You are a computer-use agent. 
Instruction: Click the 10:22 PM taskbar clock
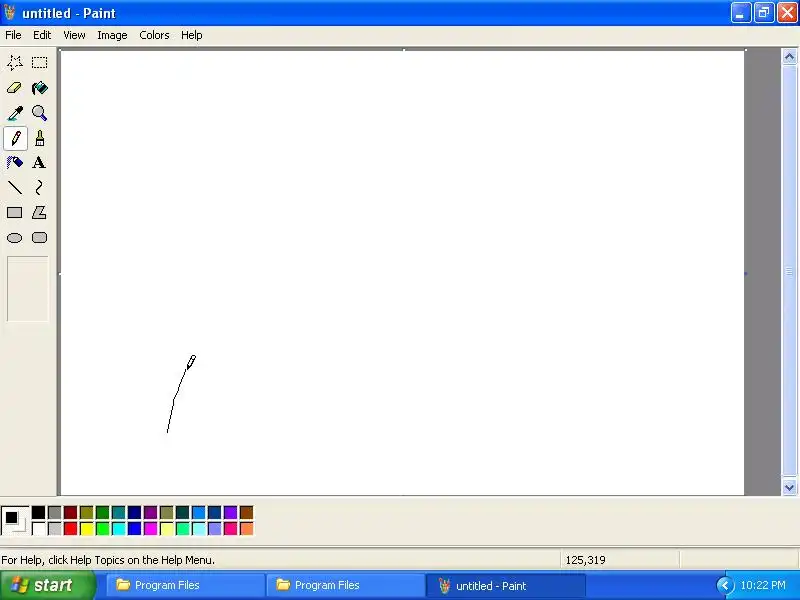763,585
